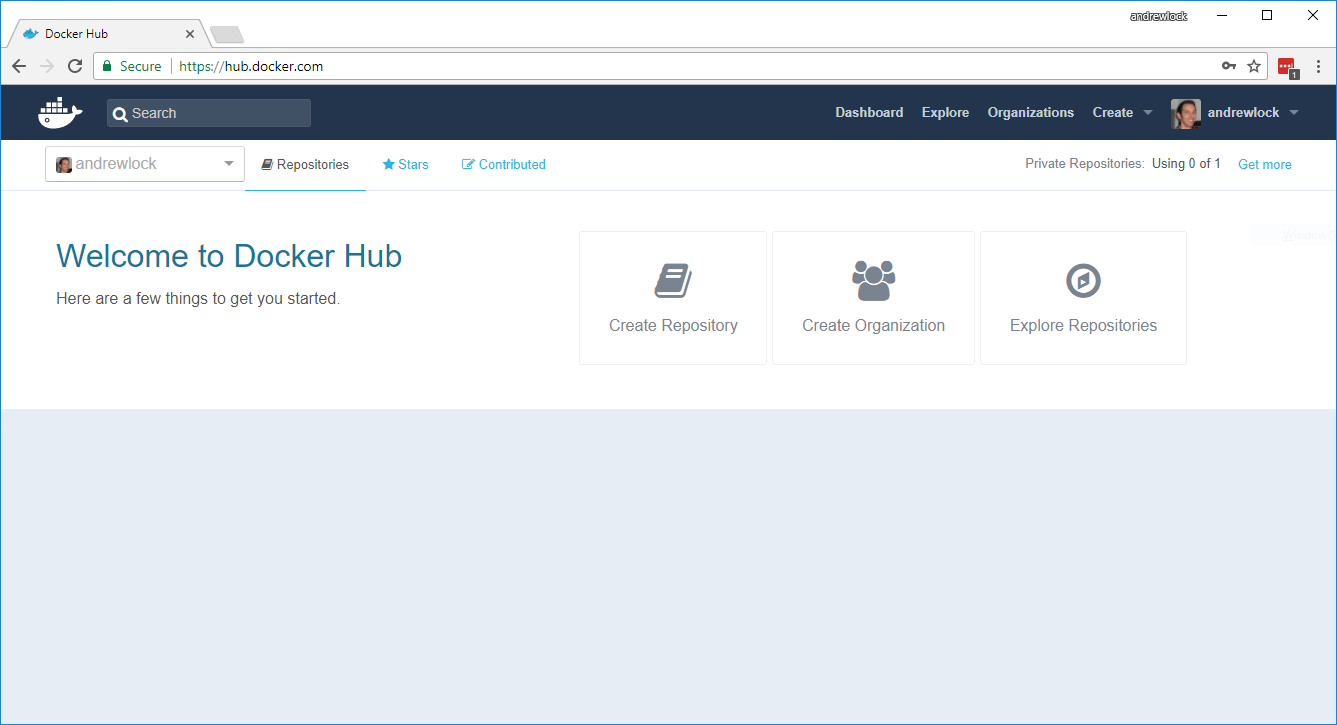The height and width of the screenshot is (725, 1337).
Task: Minimize the Chrome browser window
Action: click(1222, 15)
